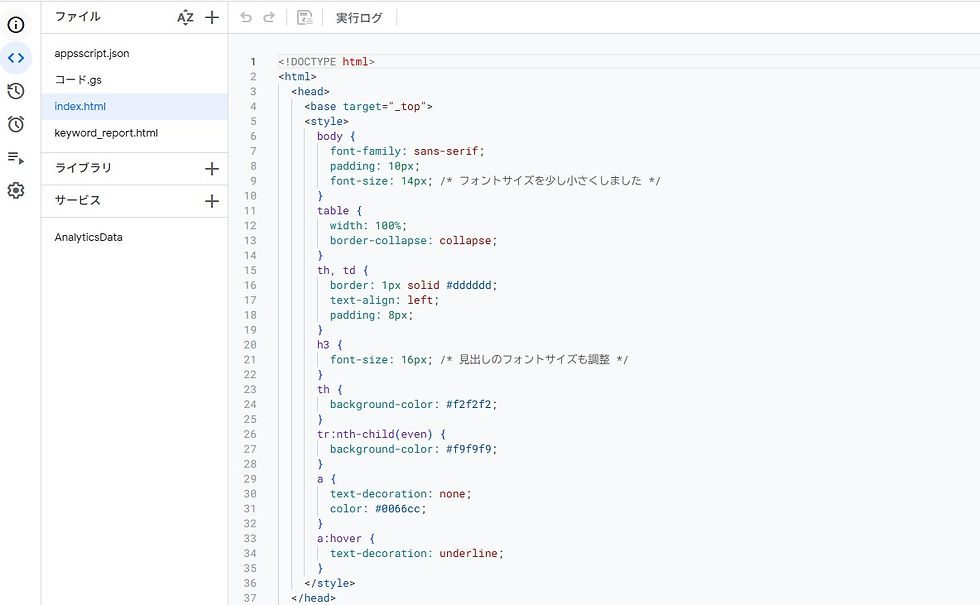Viewport: 980px width, 605px height.
Task: Click line number 1 in gutter
Action: pyautogui.click(x=252, y=62)
